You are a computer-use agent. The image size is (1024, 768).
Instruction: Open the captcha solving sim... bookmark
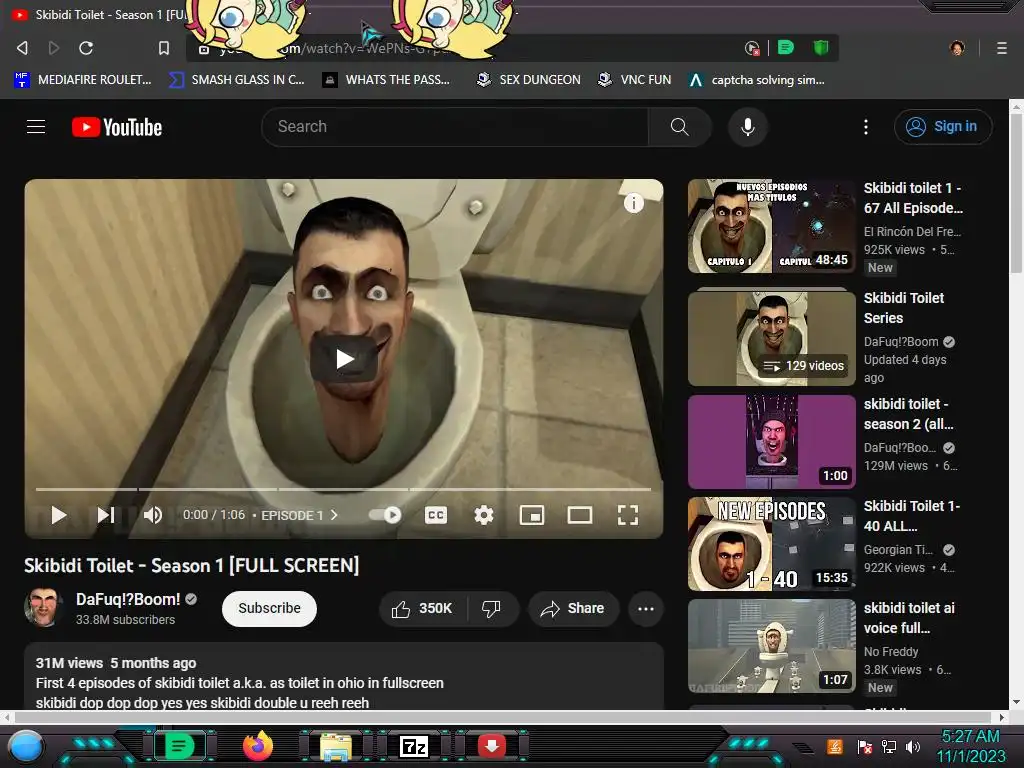[757, 80]
